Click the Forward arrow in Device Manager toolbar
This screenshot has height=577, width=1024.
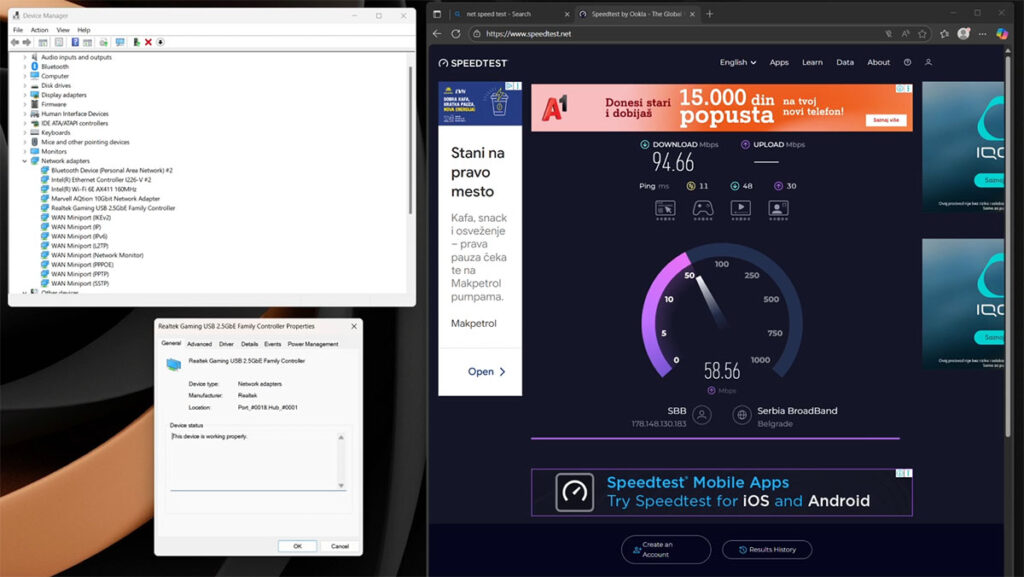pyautogui.click(x=27, y=42)
